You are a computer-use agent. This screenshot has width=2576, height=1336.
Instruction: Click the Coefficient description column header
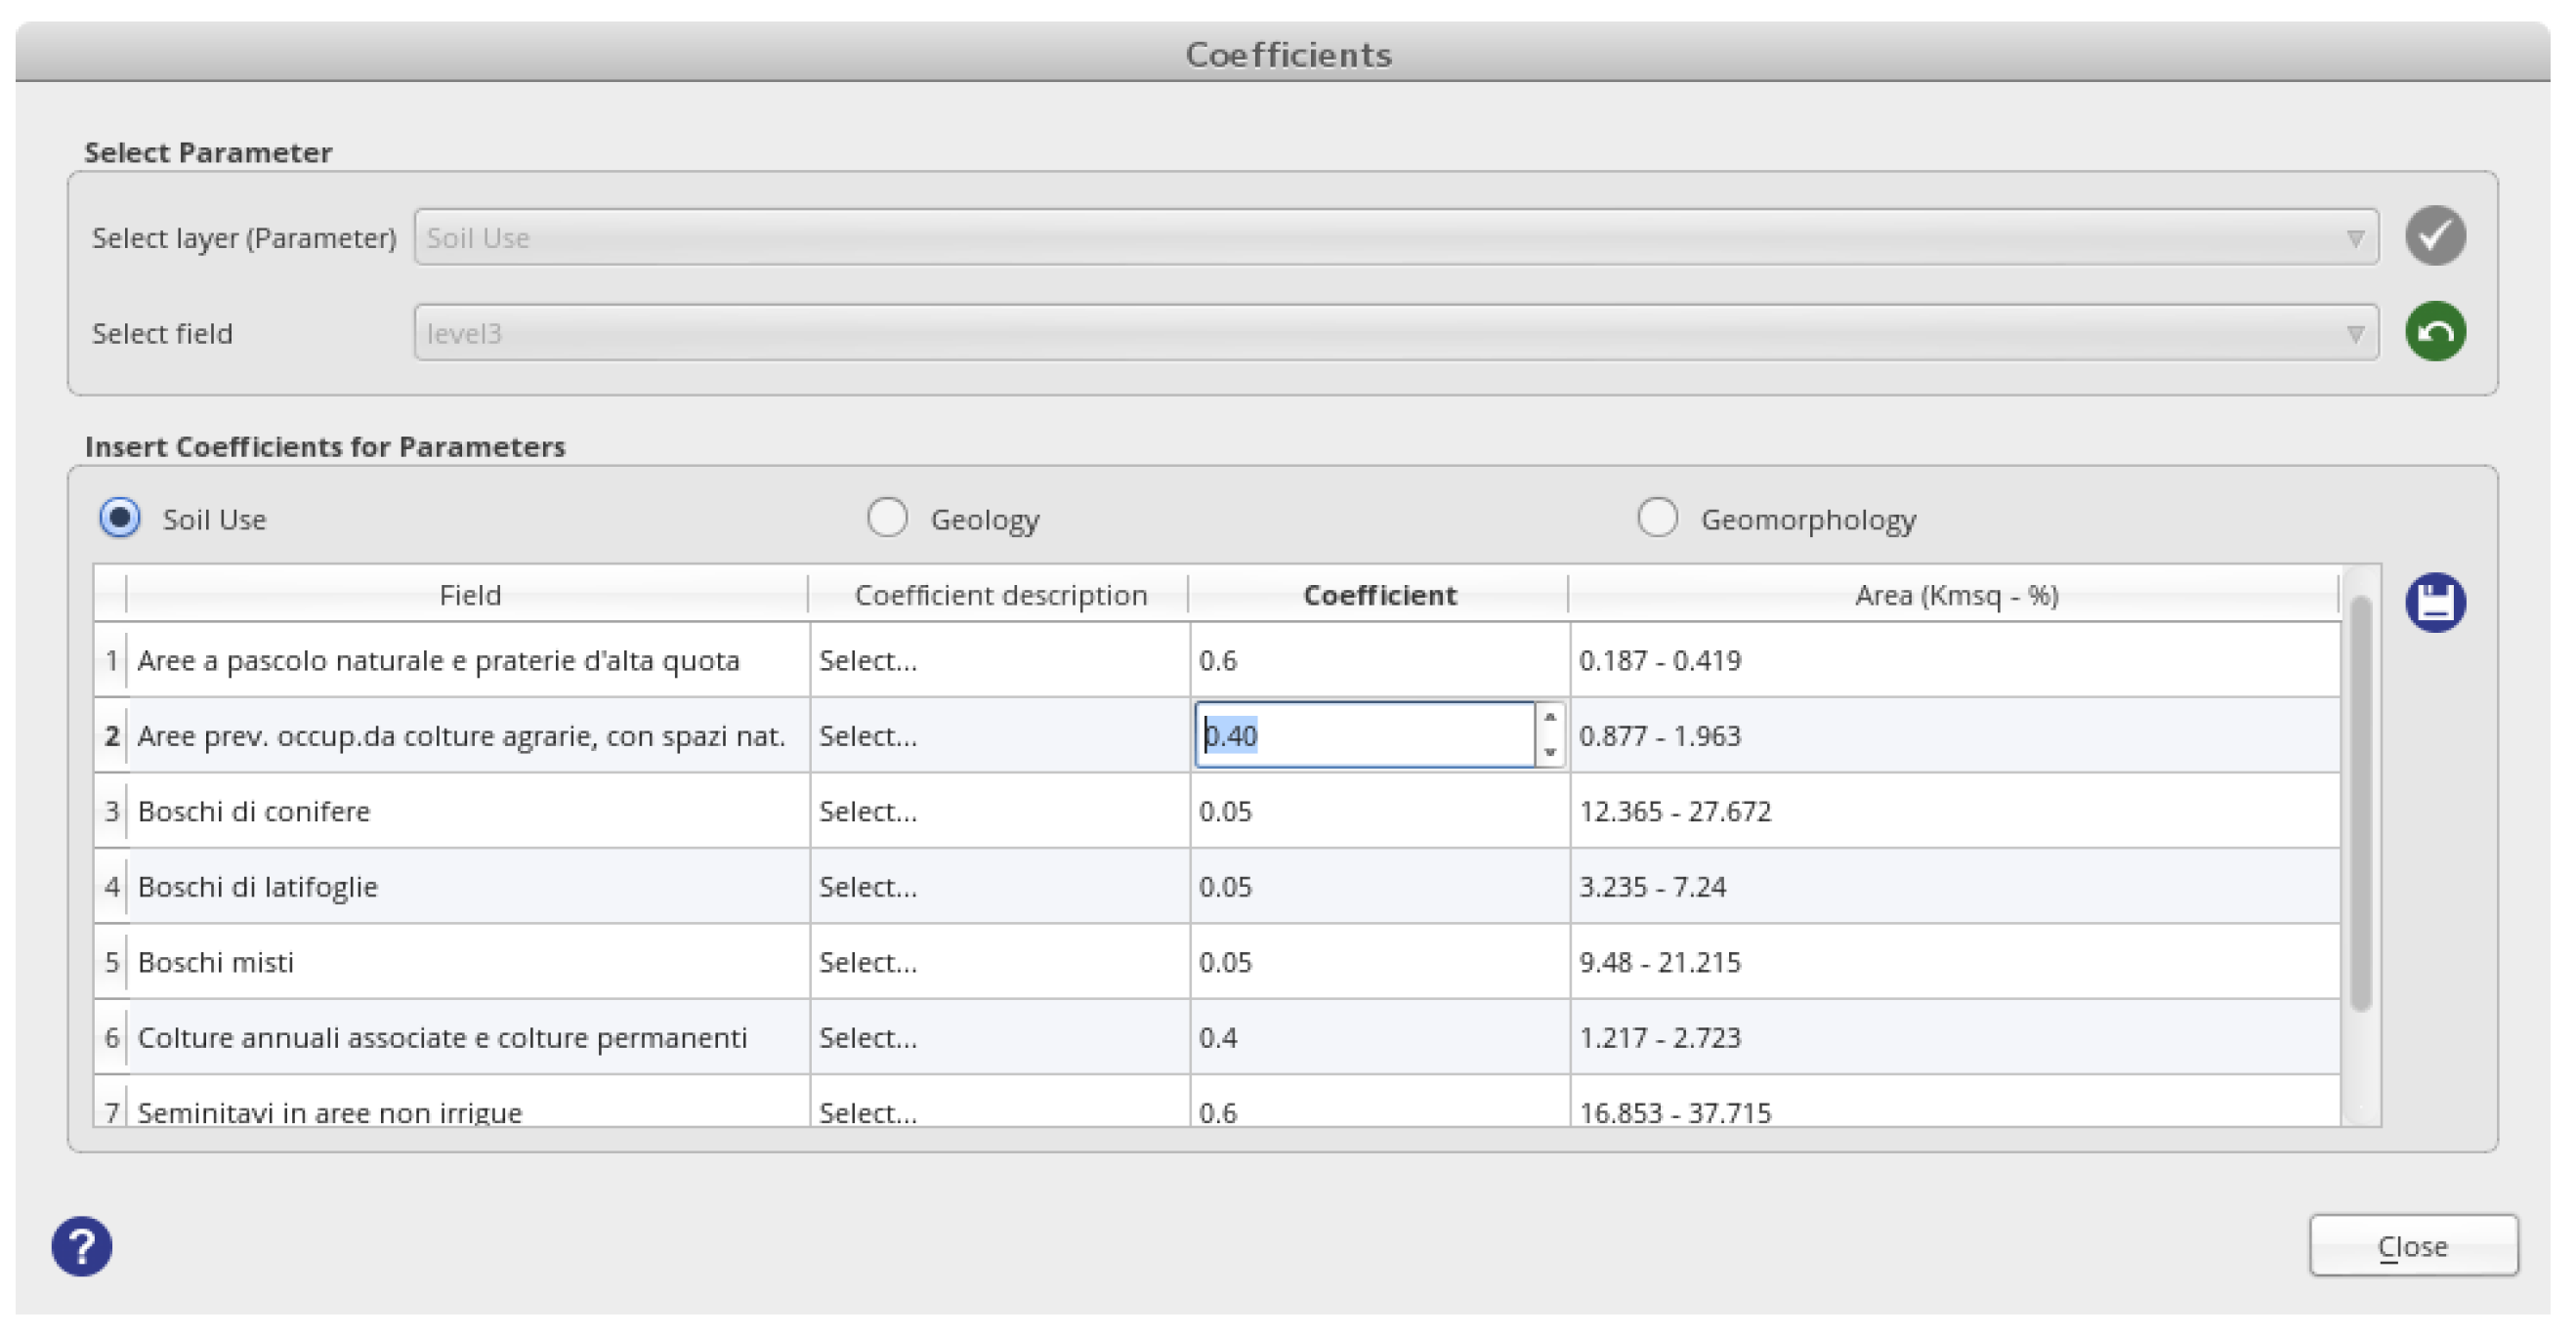pyautogui.click(x=999, y=595)
